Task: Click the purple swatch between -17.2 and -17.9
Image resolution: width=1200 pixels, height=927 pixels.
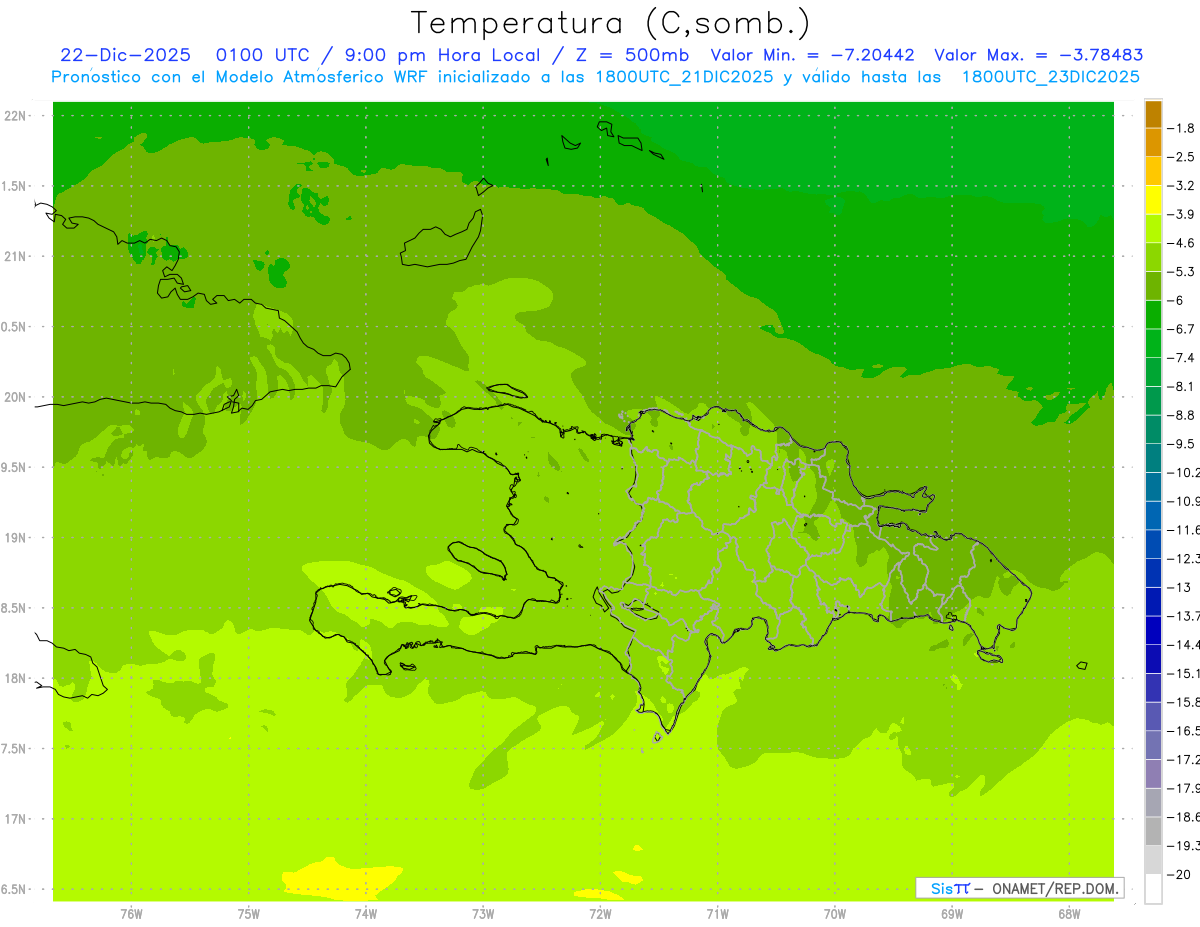Action: point(1153,773)
